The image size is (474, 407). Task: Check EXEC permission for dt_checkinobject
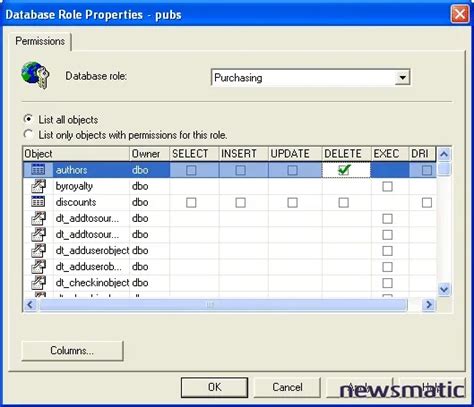click(x=387, y=283)
